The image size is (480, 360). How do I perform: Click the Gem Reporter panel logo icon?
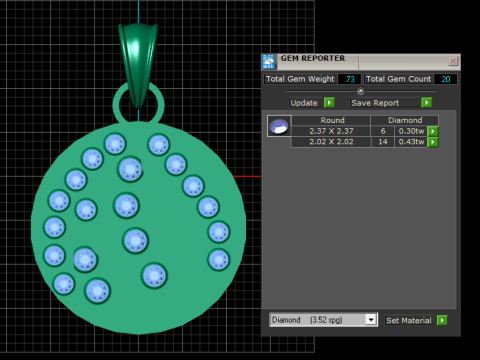pos(269,62)
